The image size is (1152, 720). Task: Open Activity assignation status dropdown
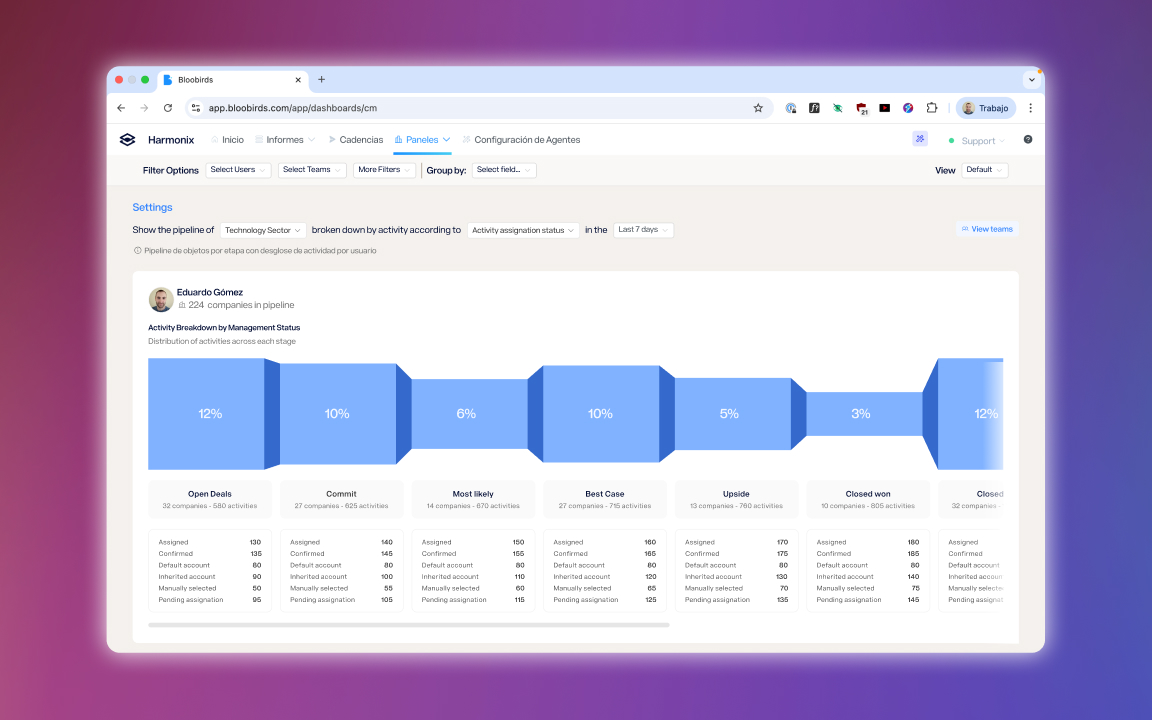[x=523, y=230]
